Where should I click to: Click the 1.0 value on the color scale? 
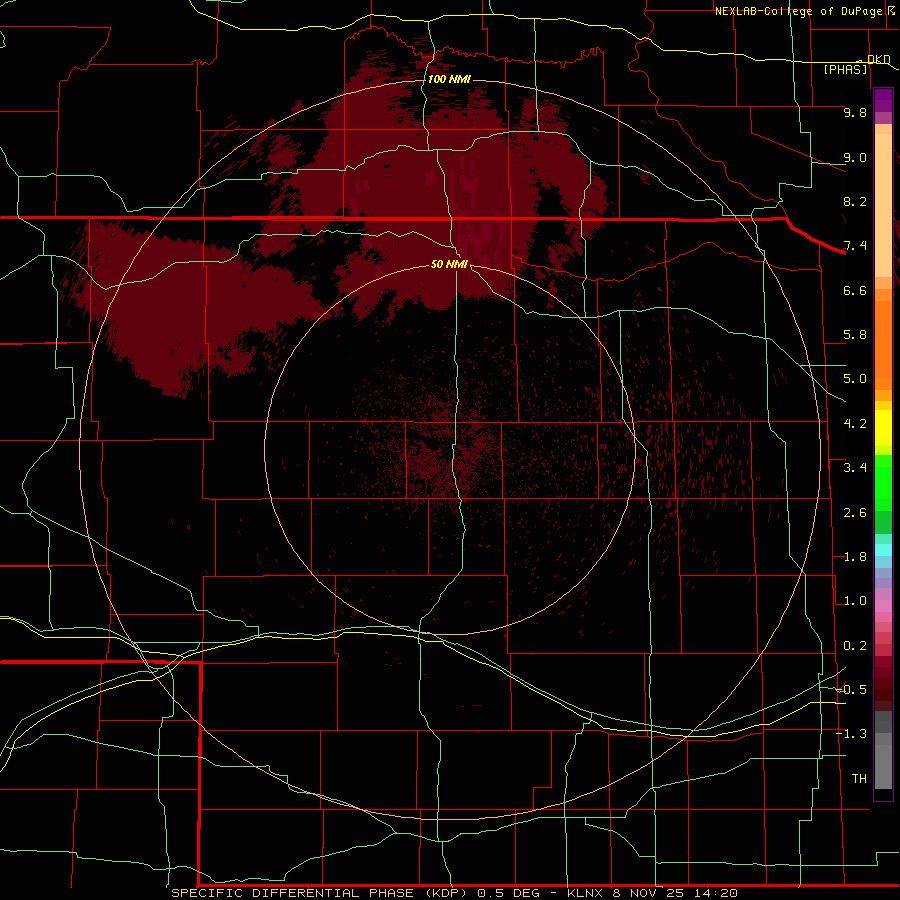[x=855, y=601]
